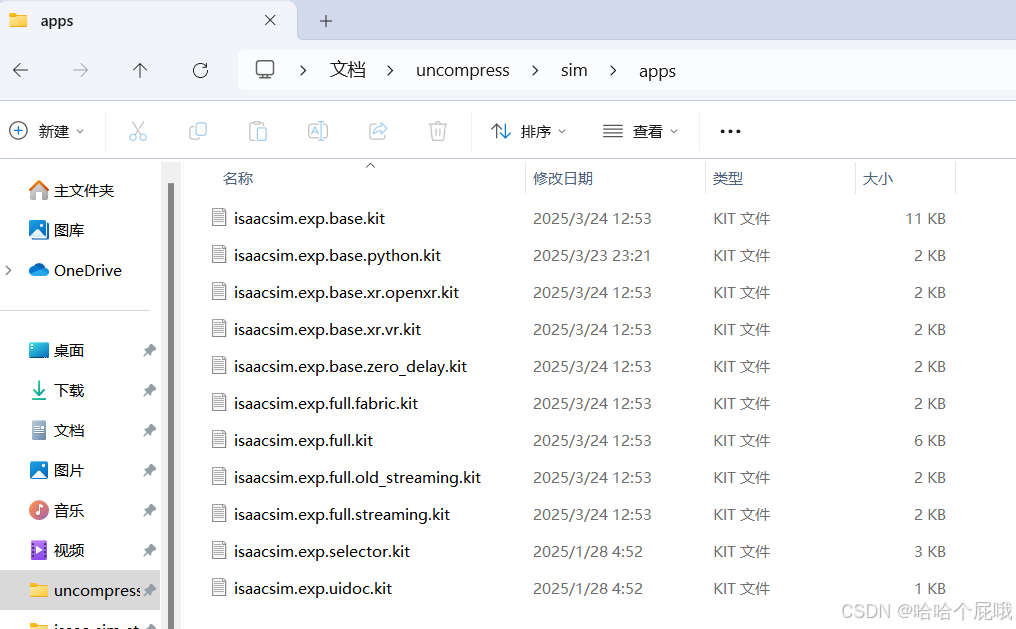Sort by 大小 column header
This screenshot has height=629, width=1016.
pyautogui.click(x=877, y=179)
